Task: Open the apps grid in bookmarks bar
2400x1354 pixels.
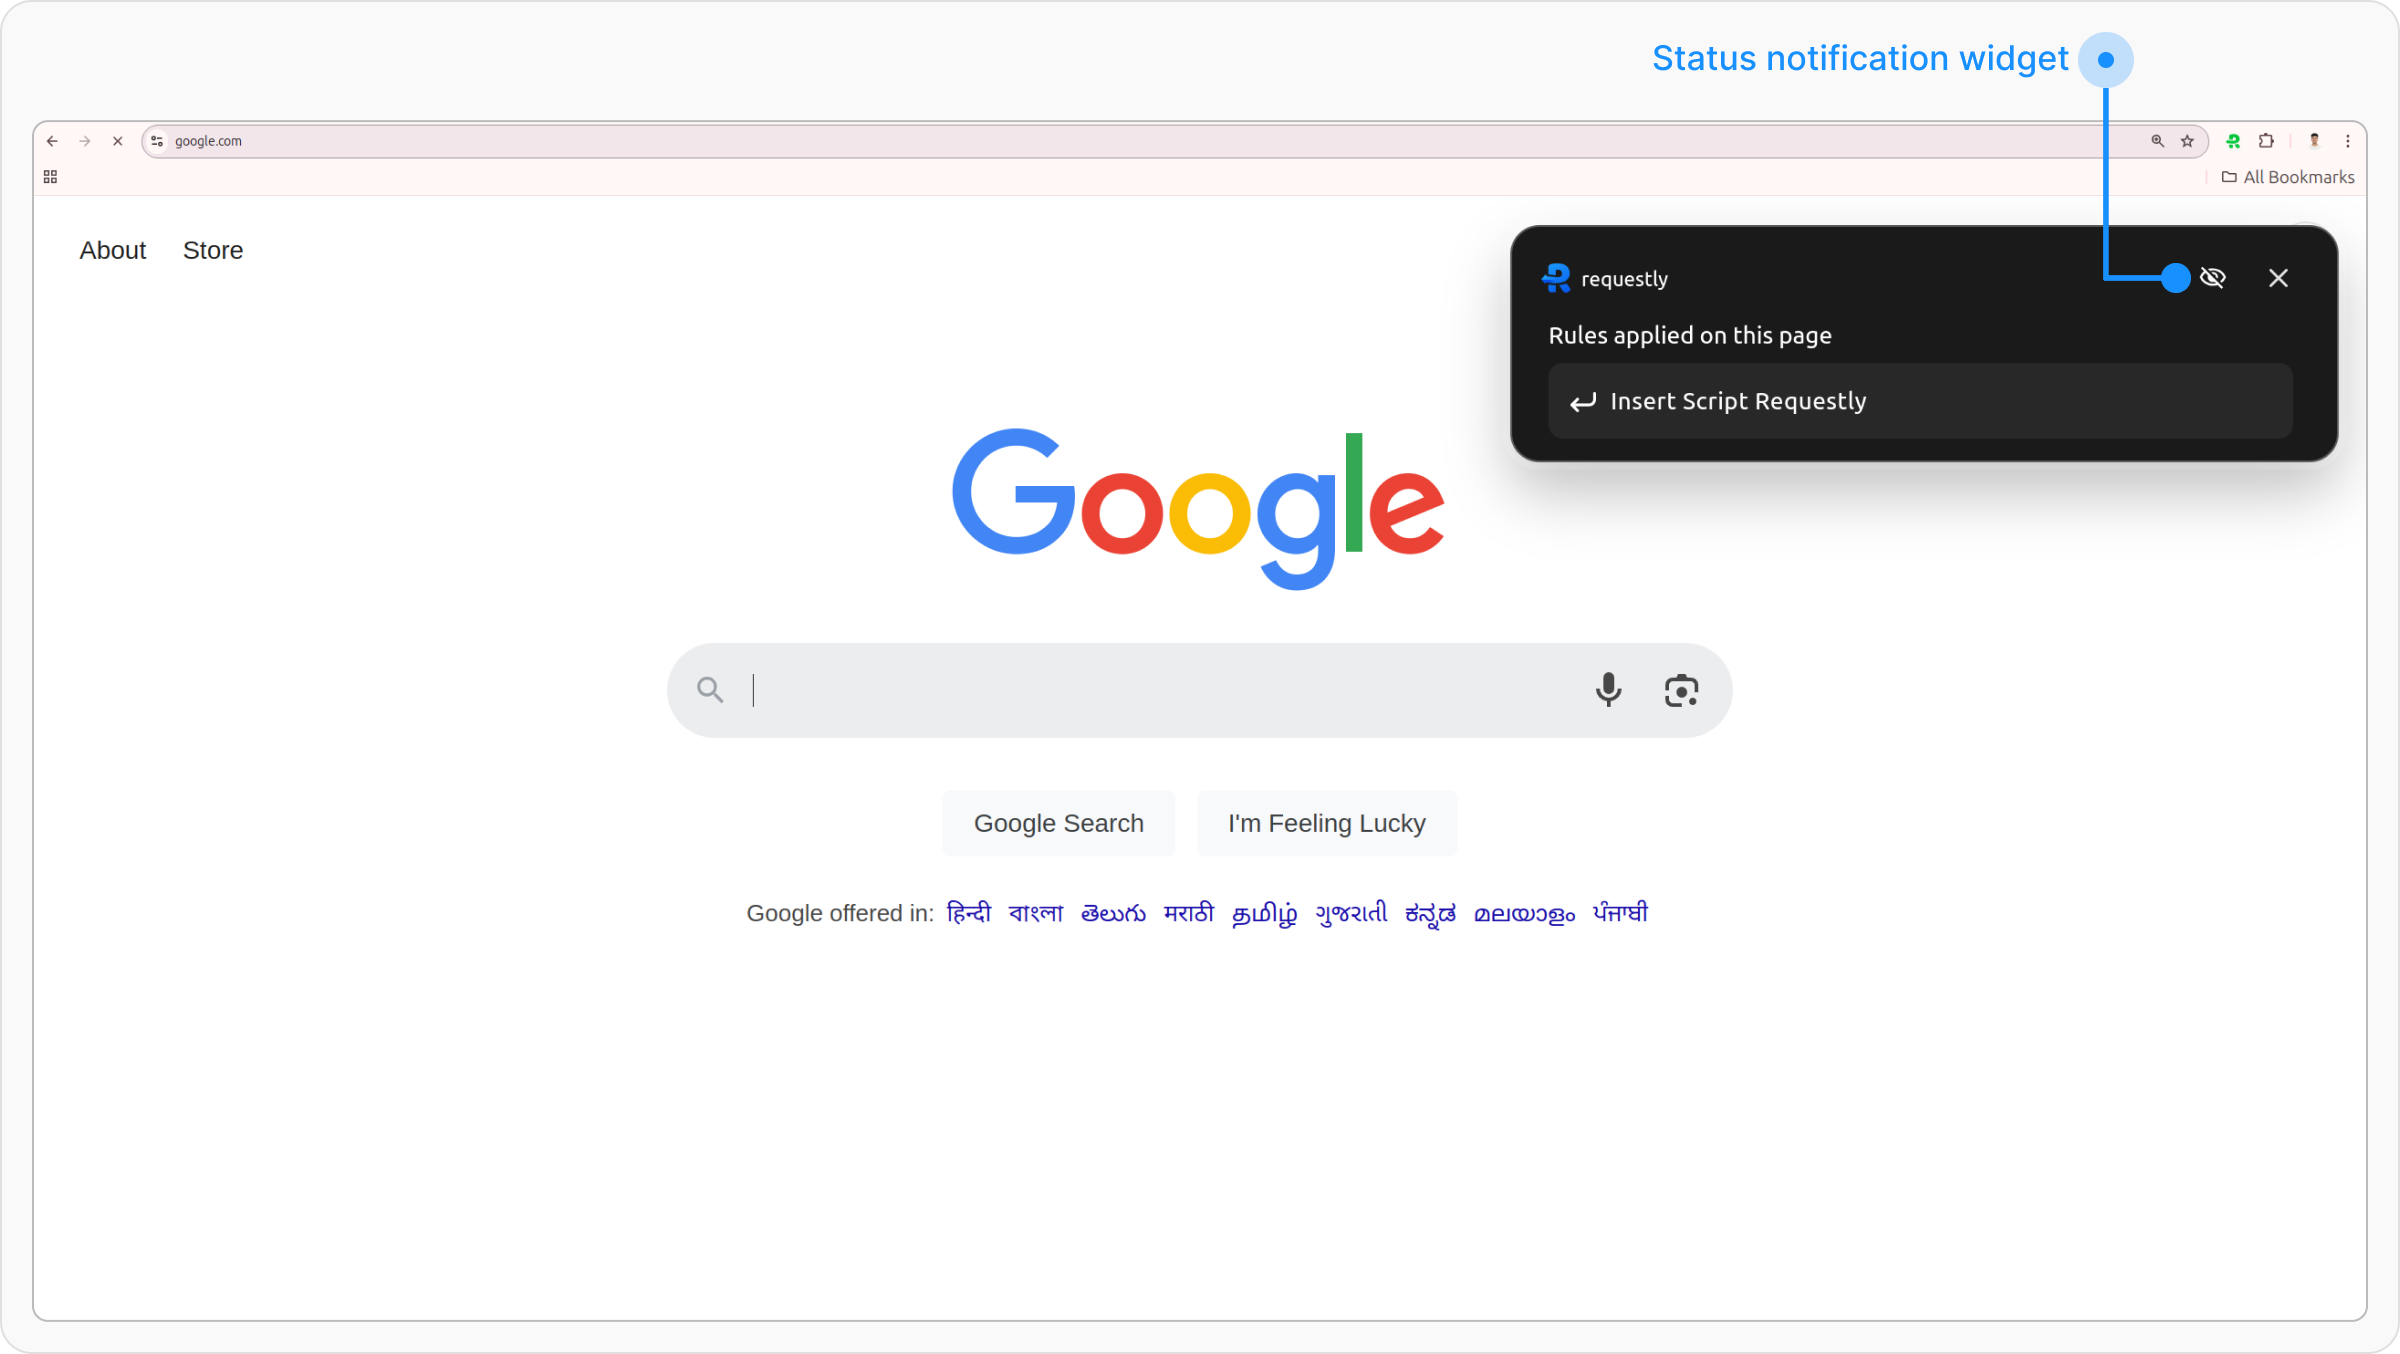Action: coord(50,177)
